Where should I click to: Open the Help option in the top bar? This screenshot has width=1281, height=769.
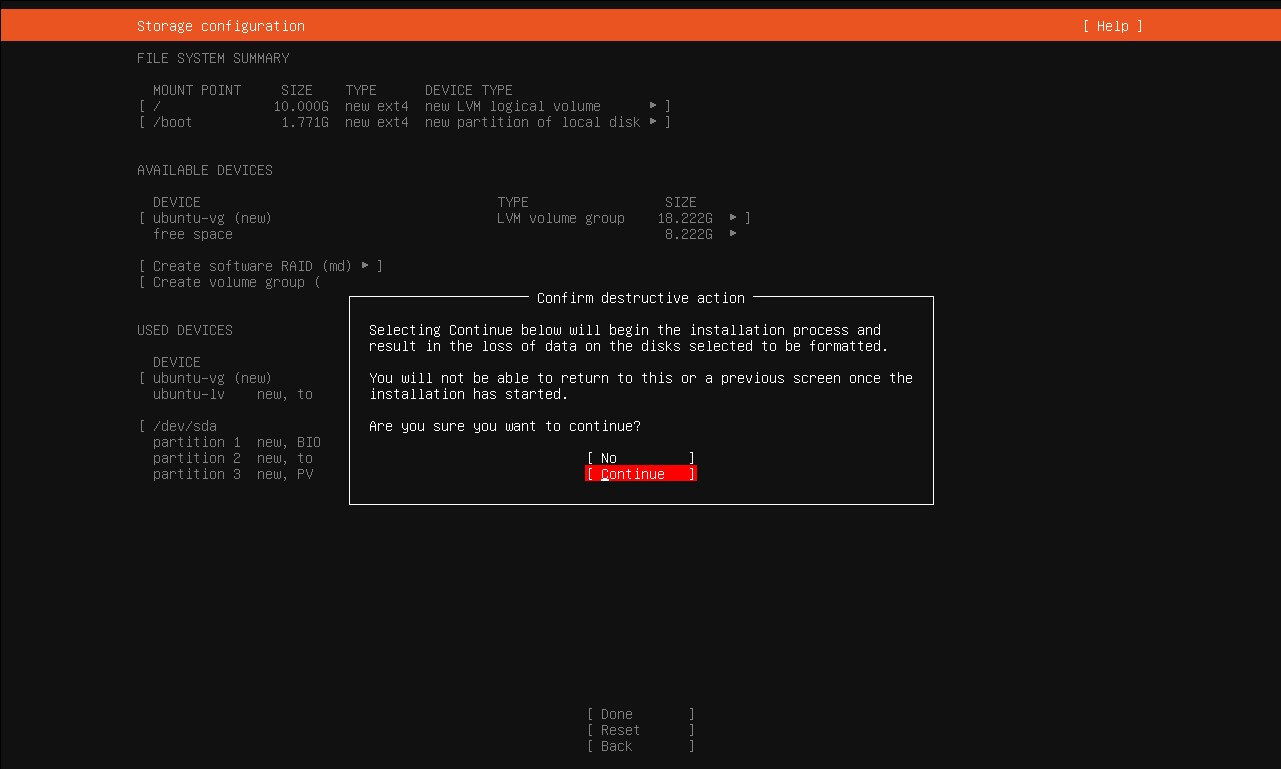click(x=1111, y=26)
